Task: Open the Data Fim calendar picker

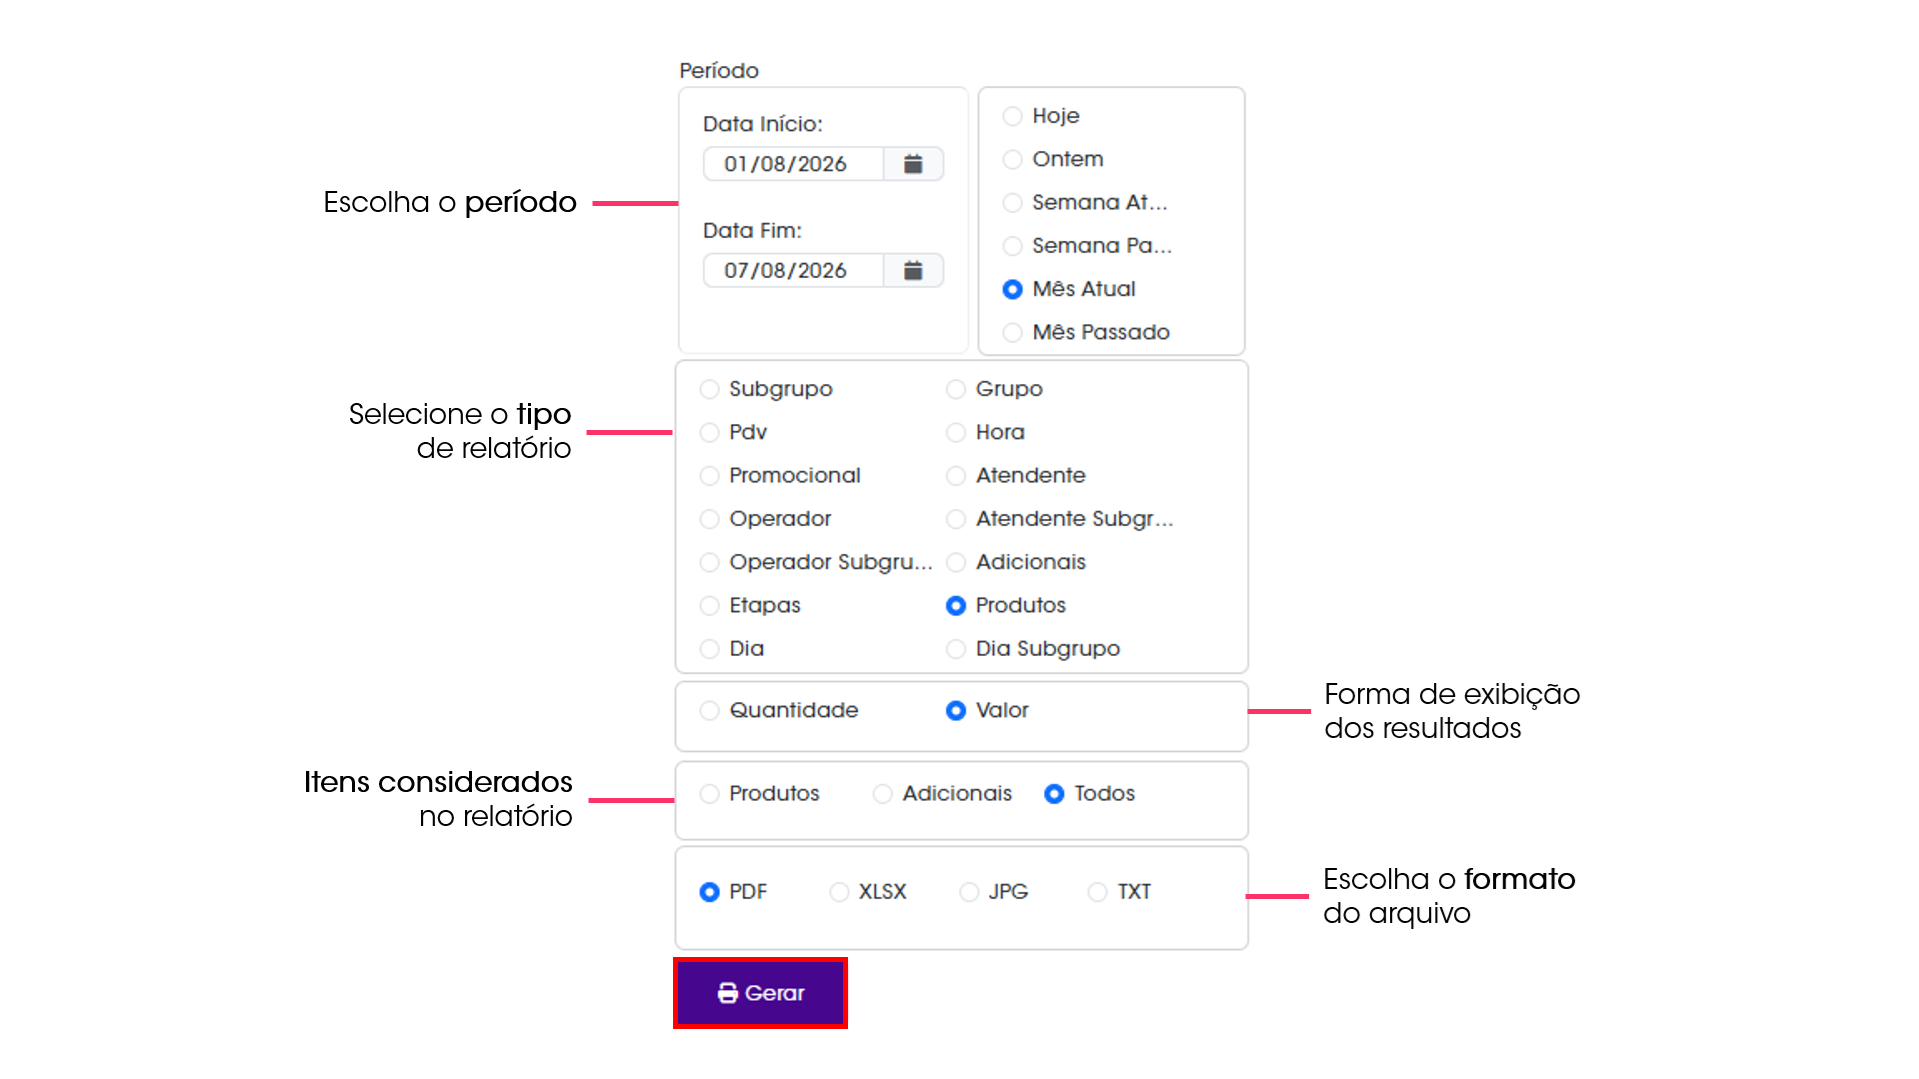Action: [913, 271]
